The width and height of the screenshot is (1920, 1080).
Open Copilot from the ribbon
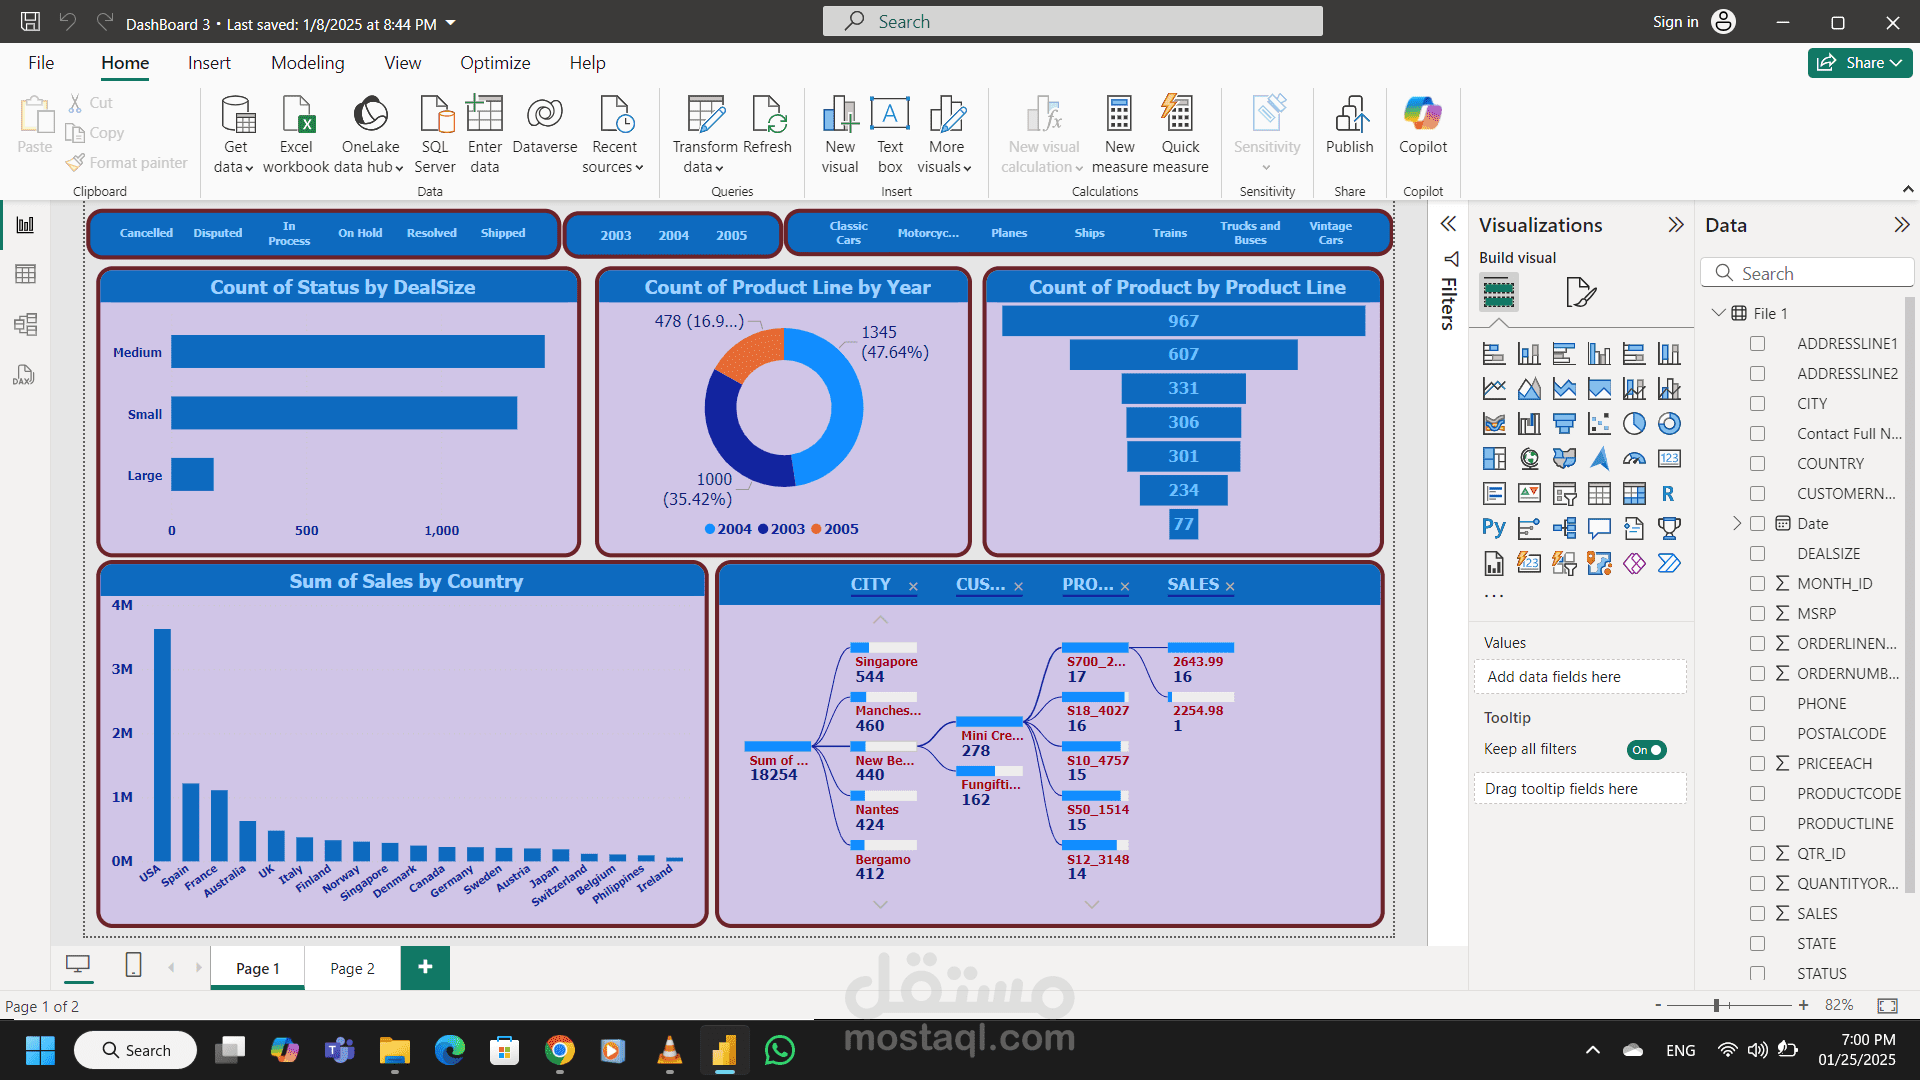pos(1422,124)
